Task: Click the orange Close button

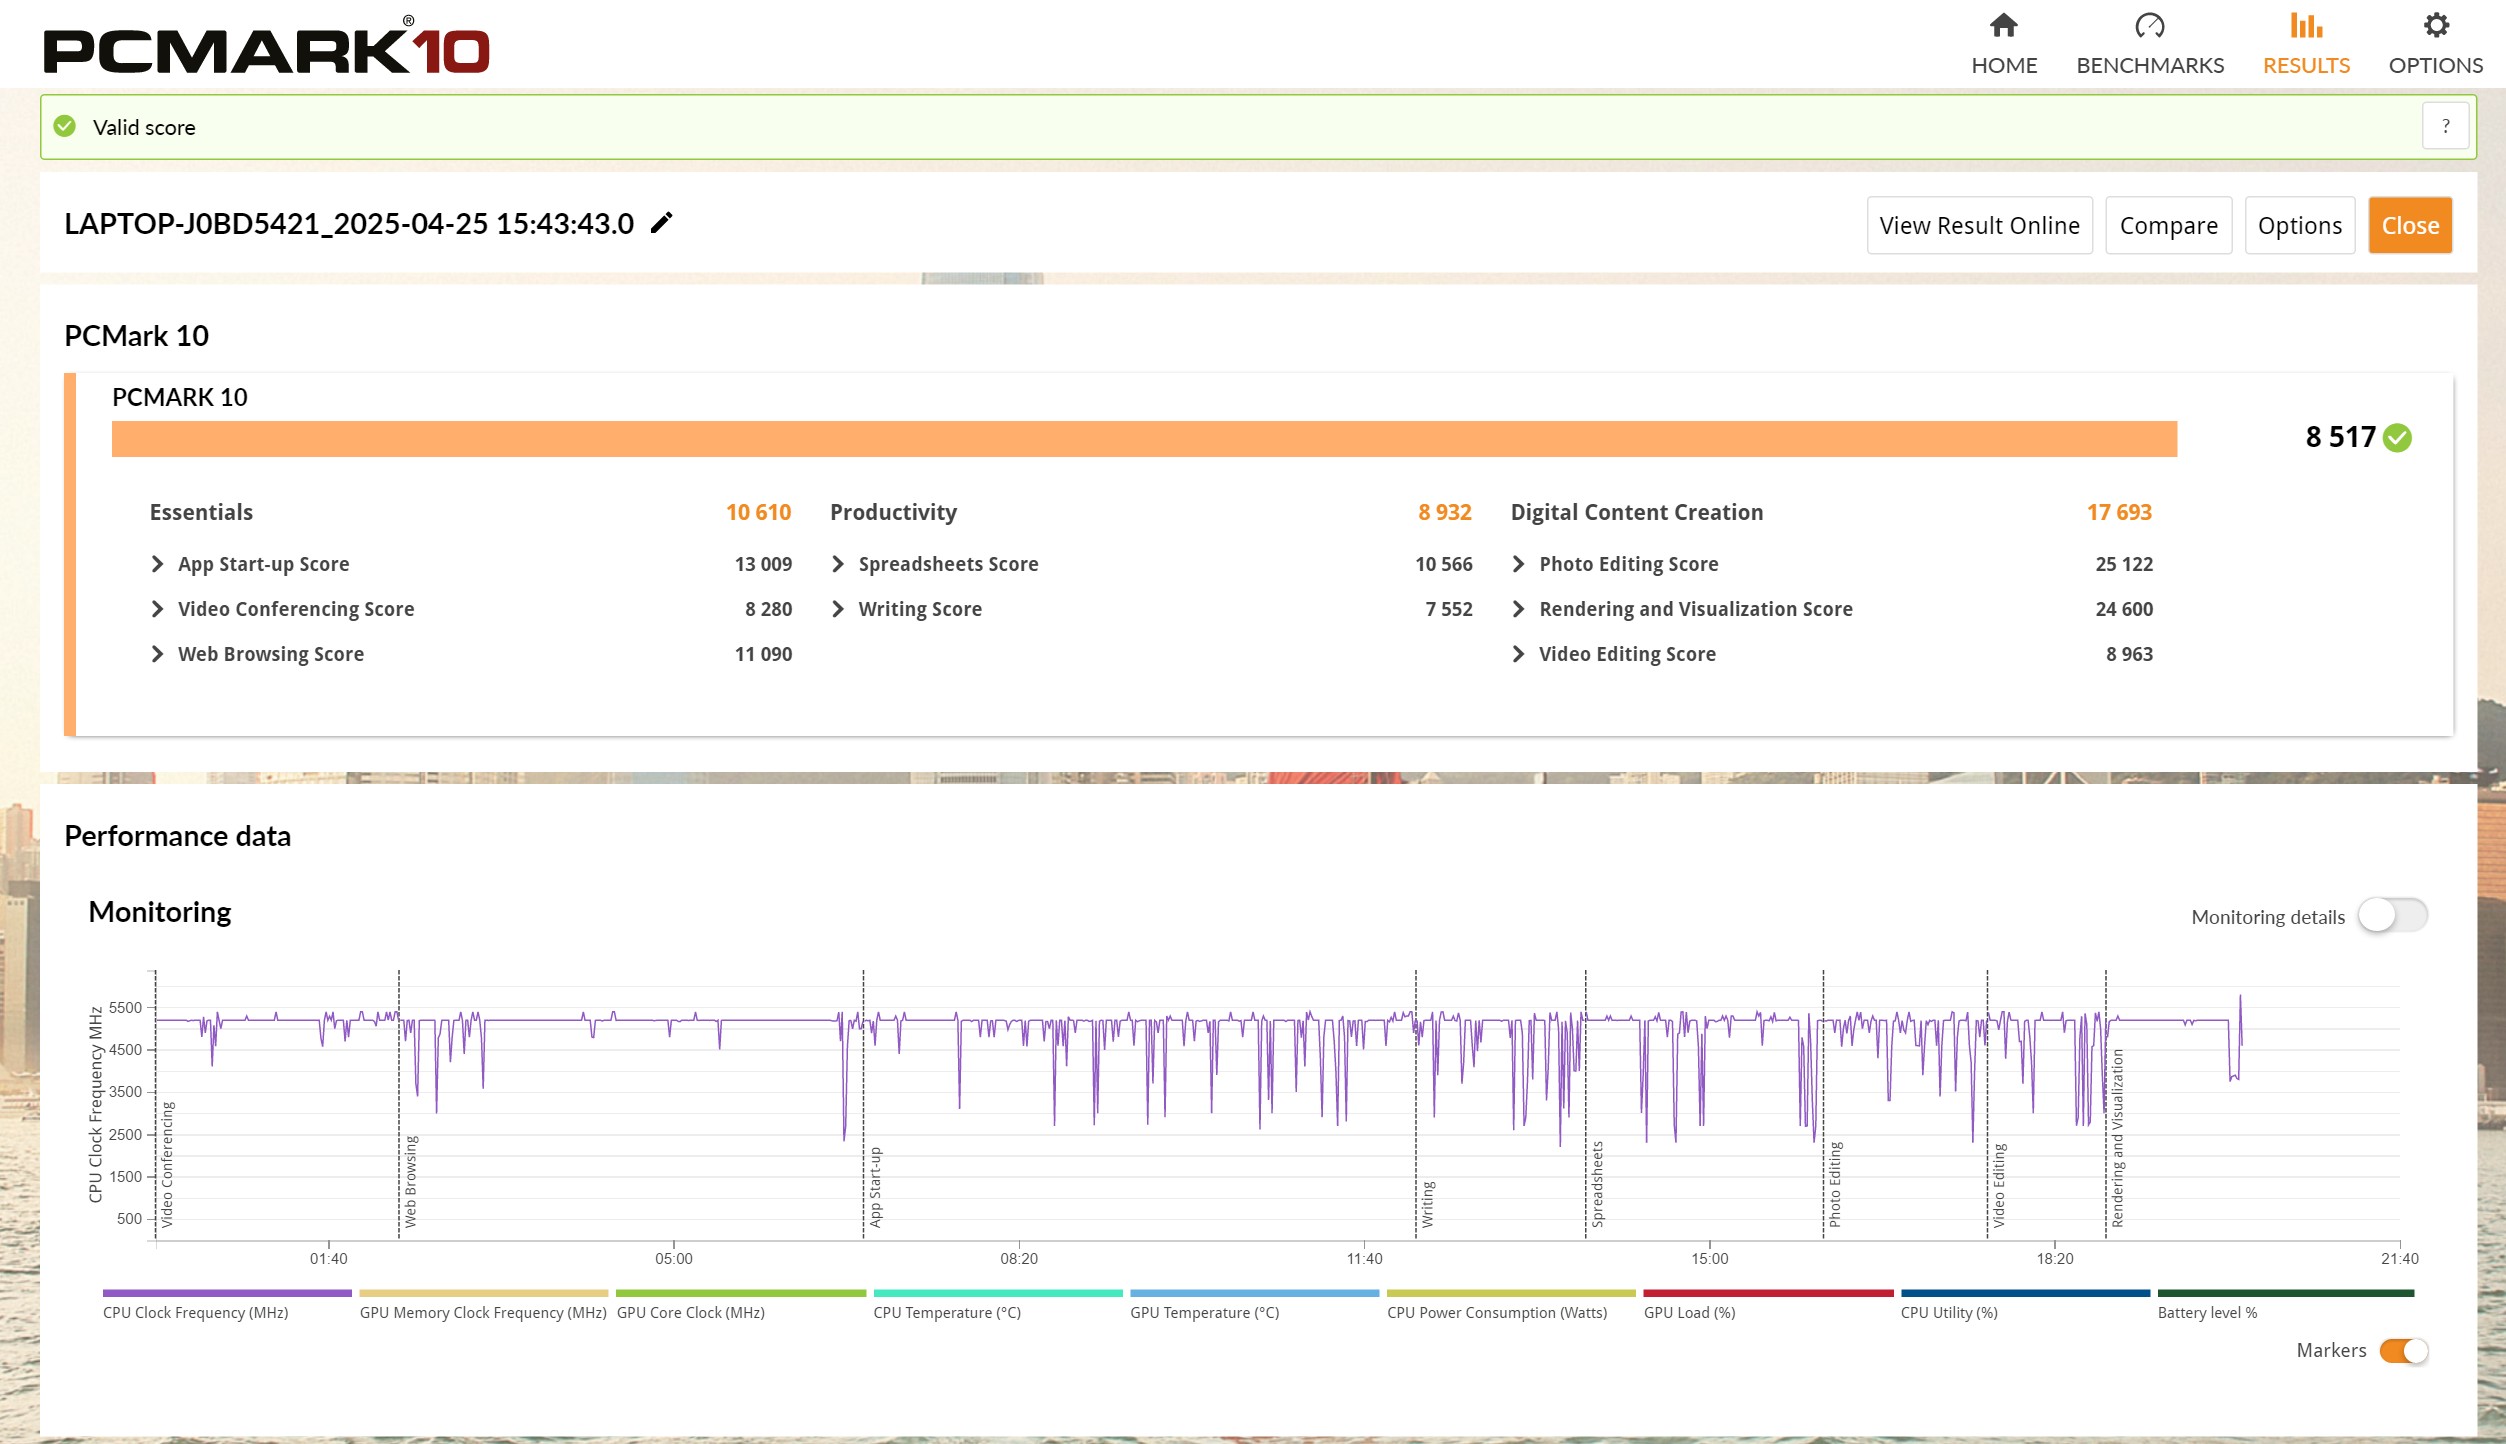Action: point(2409,226)
